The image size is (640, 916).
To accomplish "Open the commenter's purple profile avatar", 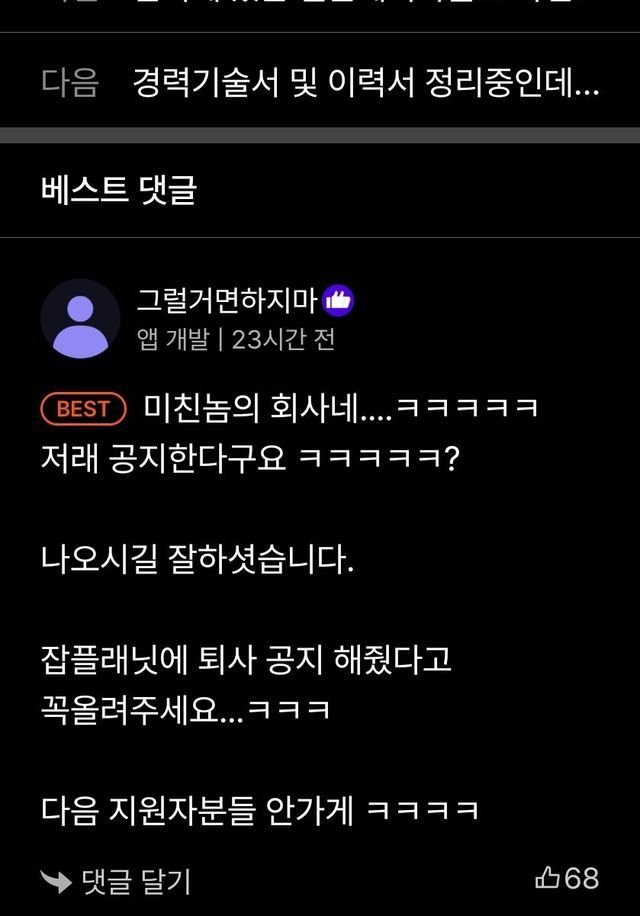I will [81, 319].
